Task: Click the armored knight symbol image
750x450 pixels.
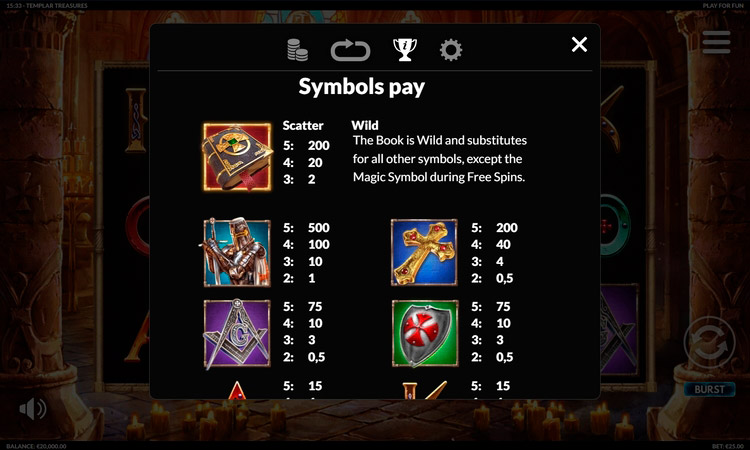Action: point(236,252)
